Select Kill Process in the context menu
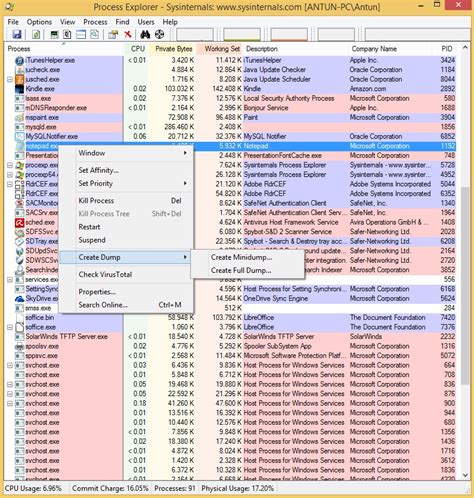This screenshot has height=498, width=474. 126,201
